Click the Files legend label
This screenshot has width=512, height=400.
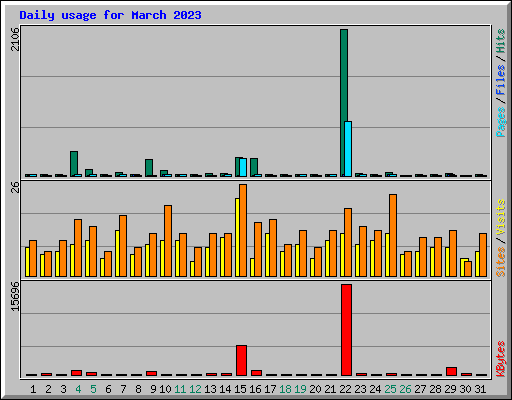(501, 80)
